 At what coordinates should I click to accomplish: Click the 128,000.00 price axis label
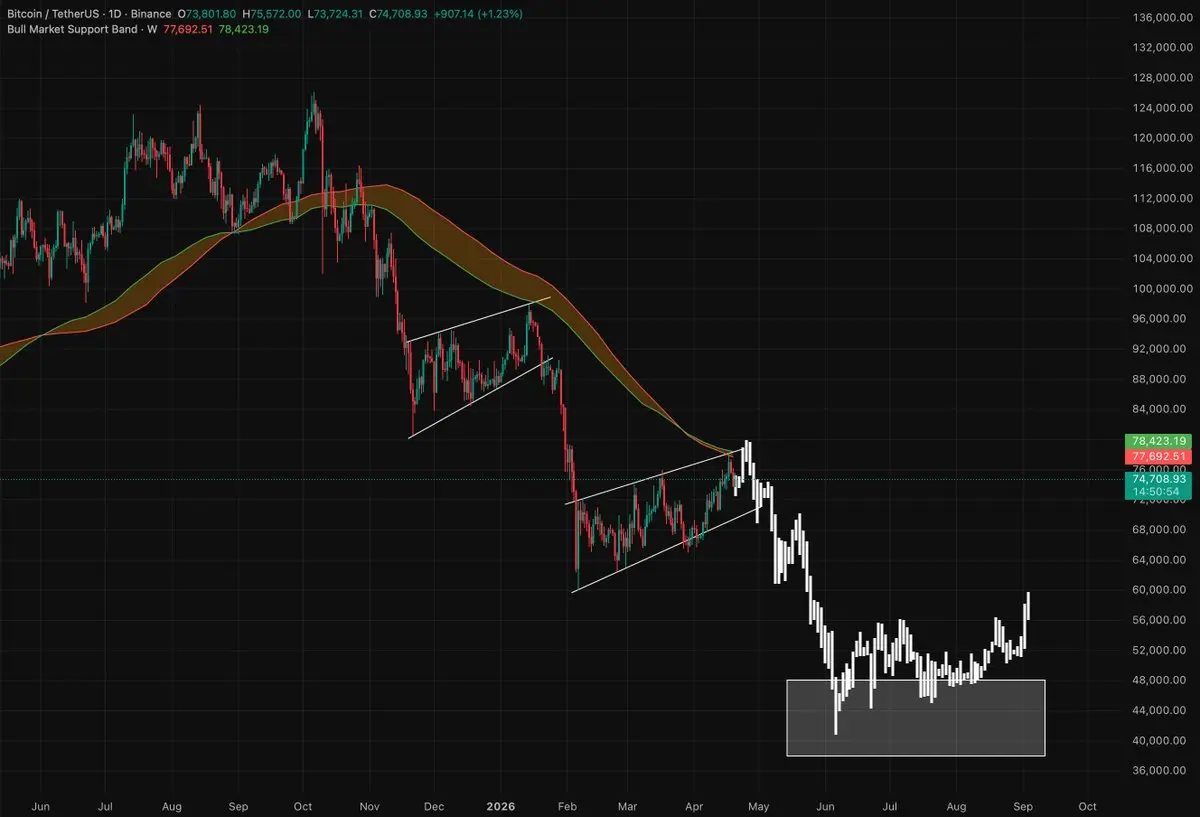(x=1162, y=78)
